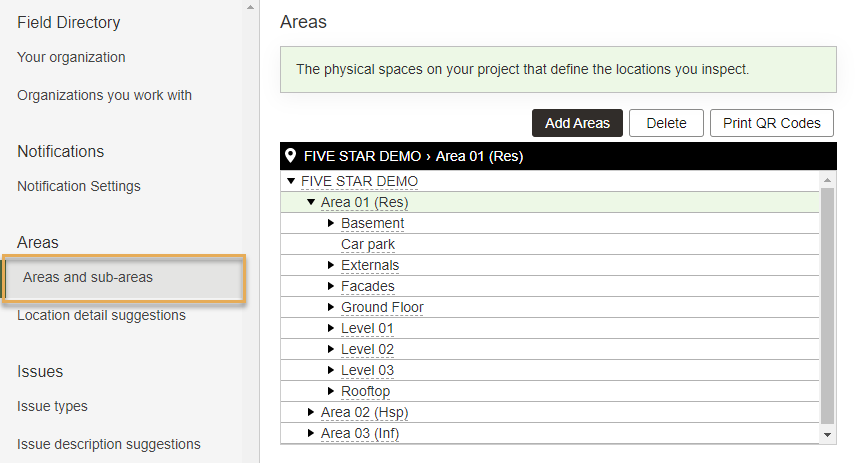The width and height of the screenshot is (857, 463).
Task: Click the location pin icon in breadcrumb
Action: point(291,156)
